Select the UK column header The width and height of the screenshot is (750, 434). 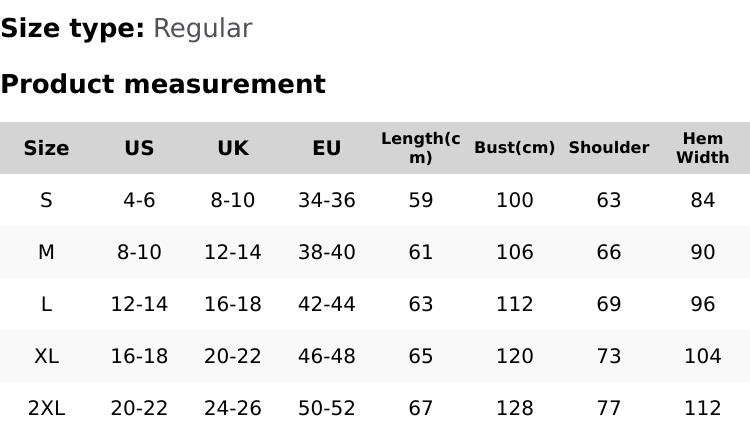(x=233, y=149)
